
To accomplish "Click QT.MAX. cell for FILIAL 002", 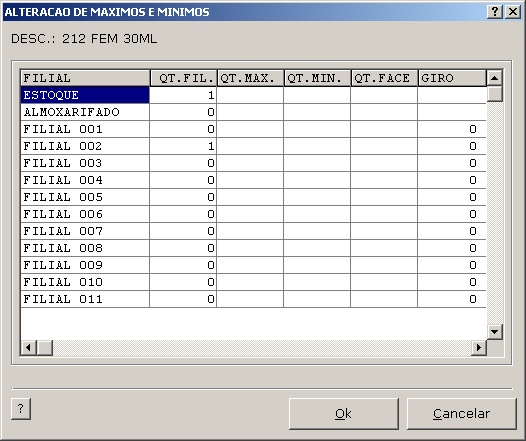I will pos(250,146).
